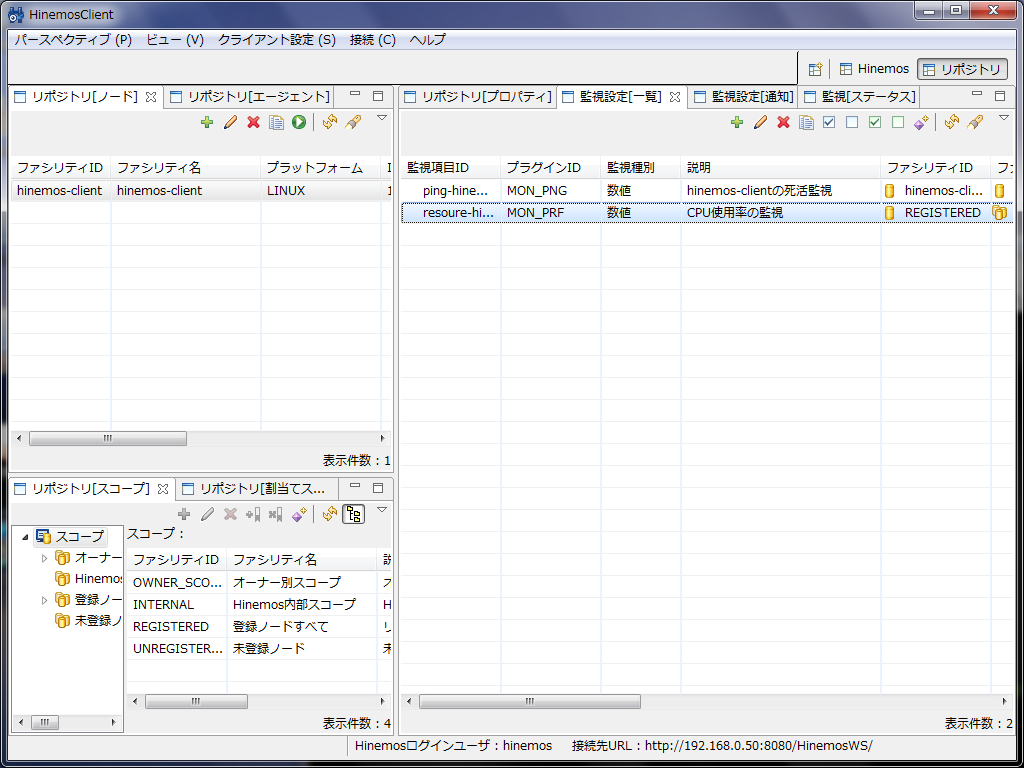Click unassign node icon in scope view toolbar

pos(276,515)
